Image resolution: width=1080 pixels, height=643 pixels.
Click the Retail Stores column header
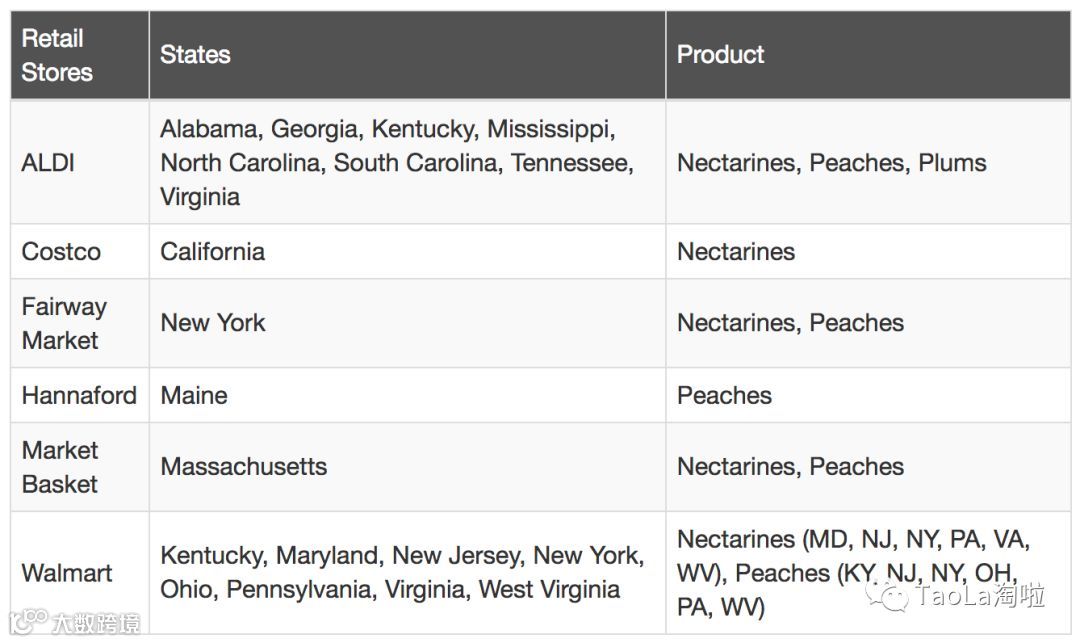click(80, 55)
